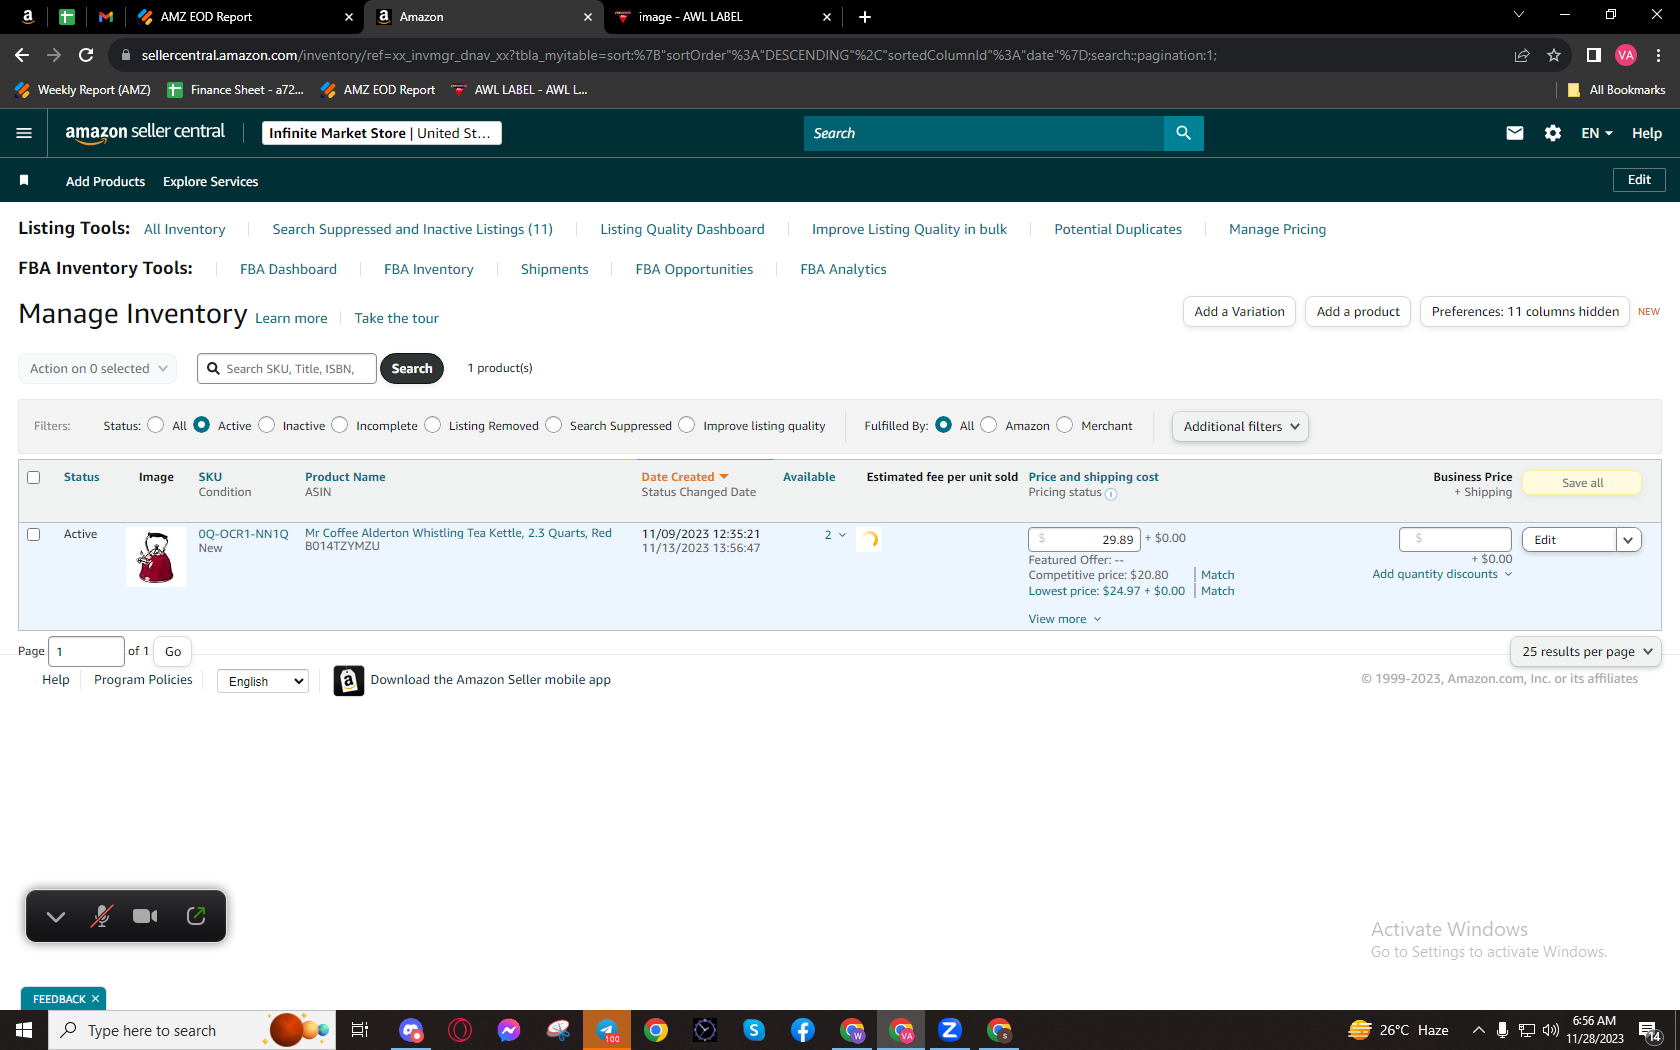Select the Incomplete status filter
Image resolution: width=1680 pixels, height=1050 pixels.
(340, 425)
